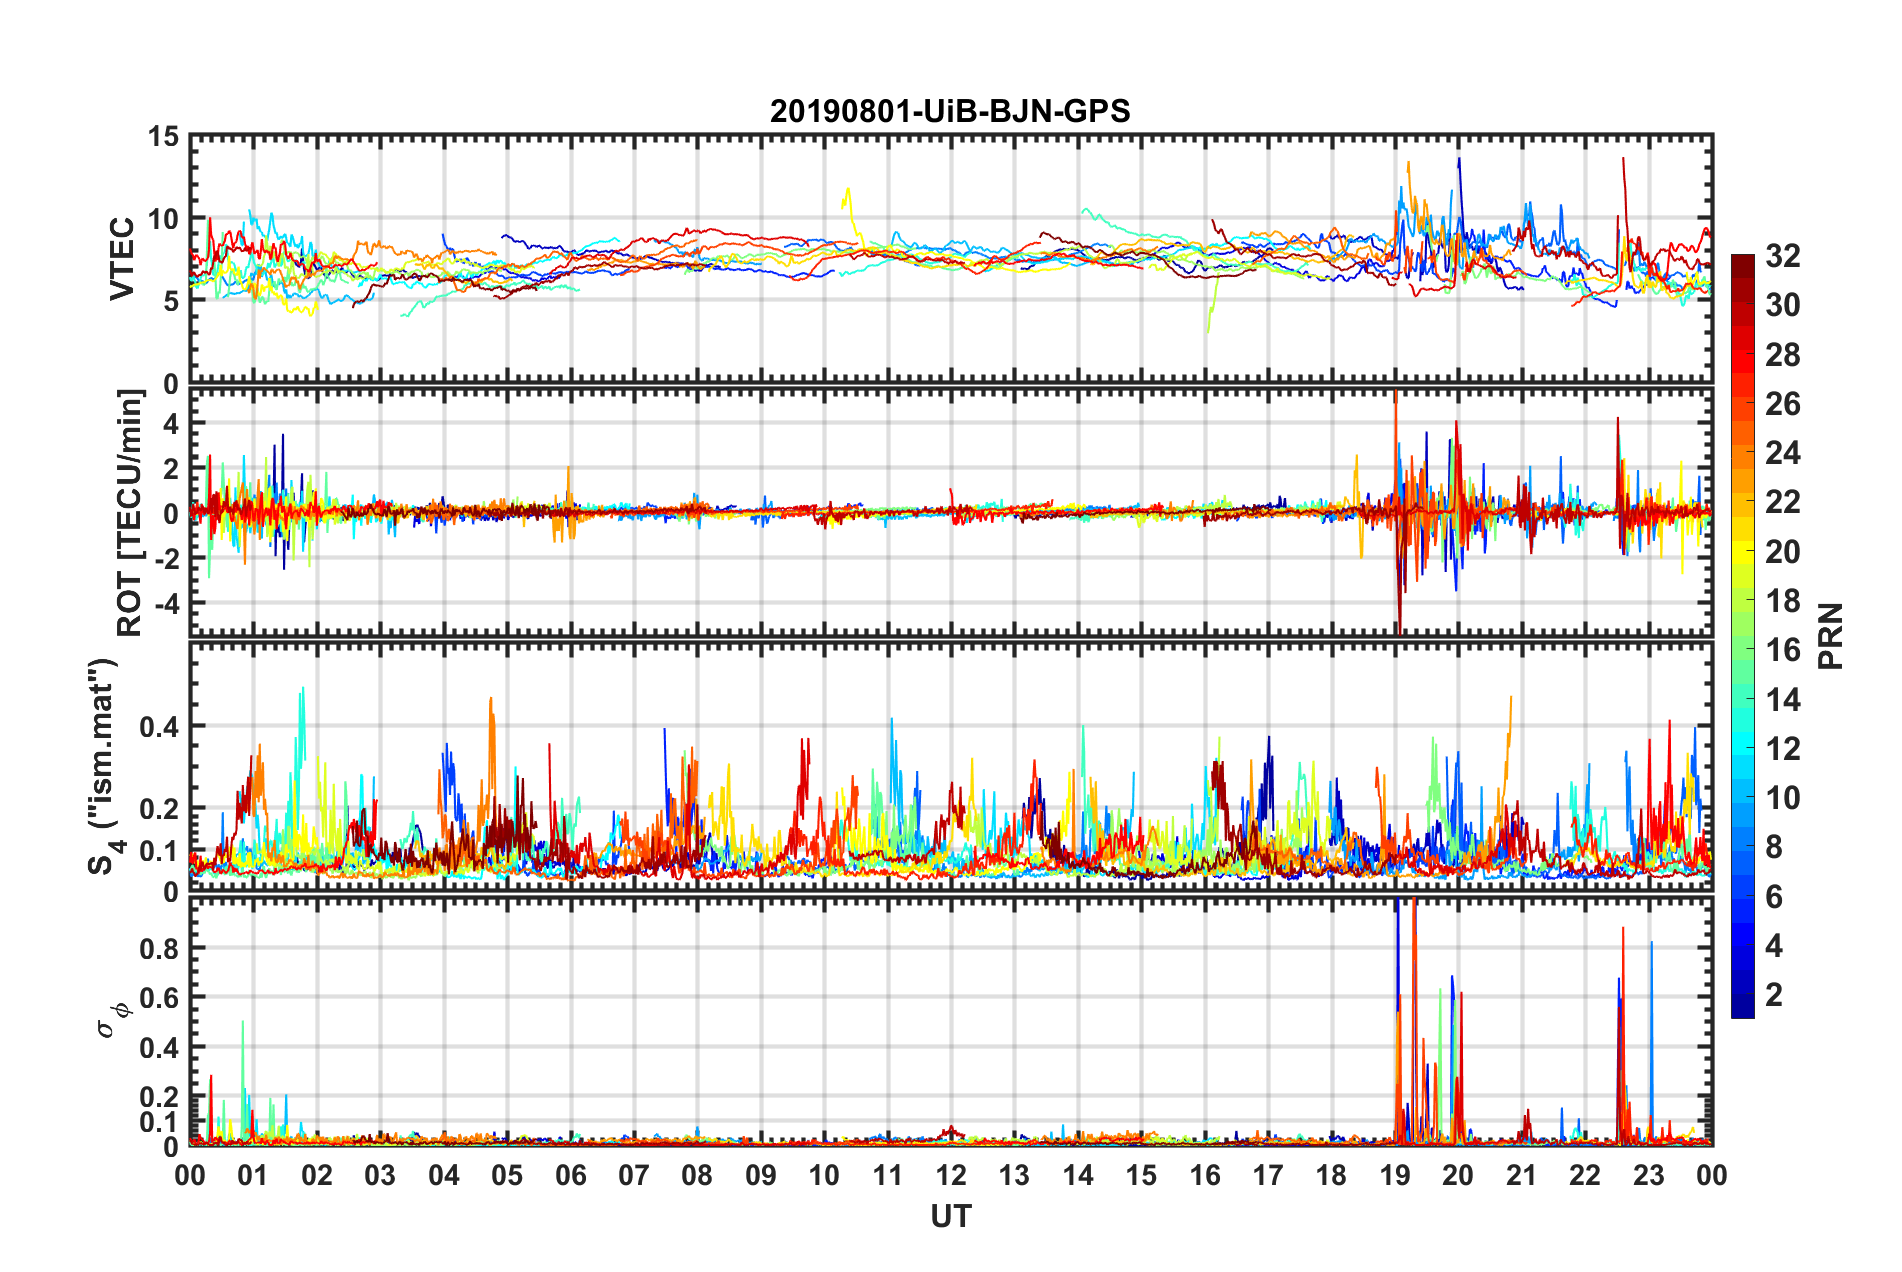Click the x-axis tick label 17
Screen dimensions: 1902x1272
(1268, 1175)
